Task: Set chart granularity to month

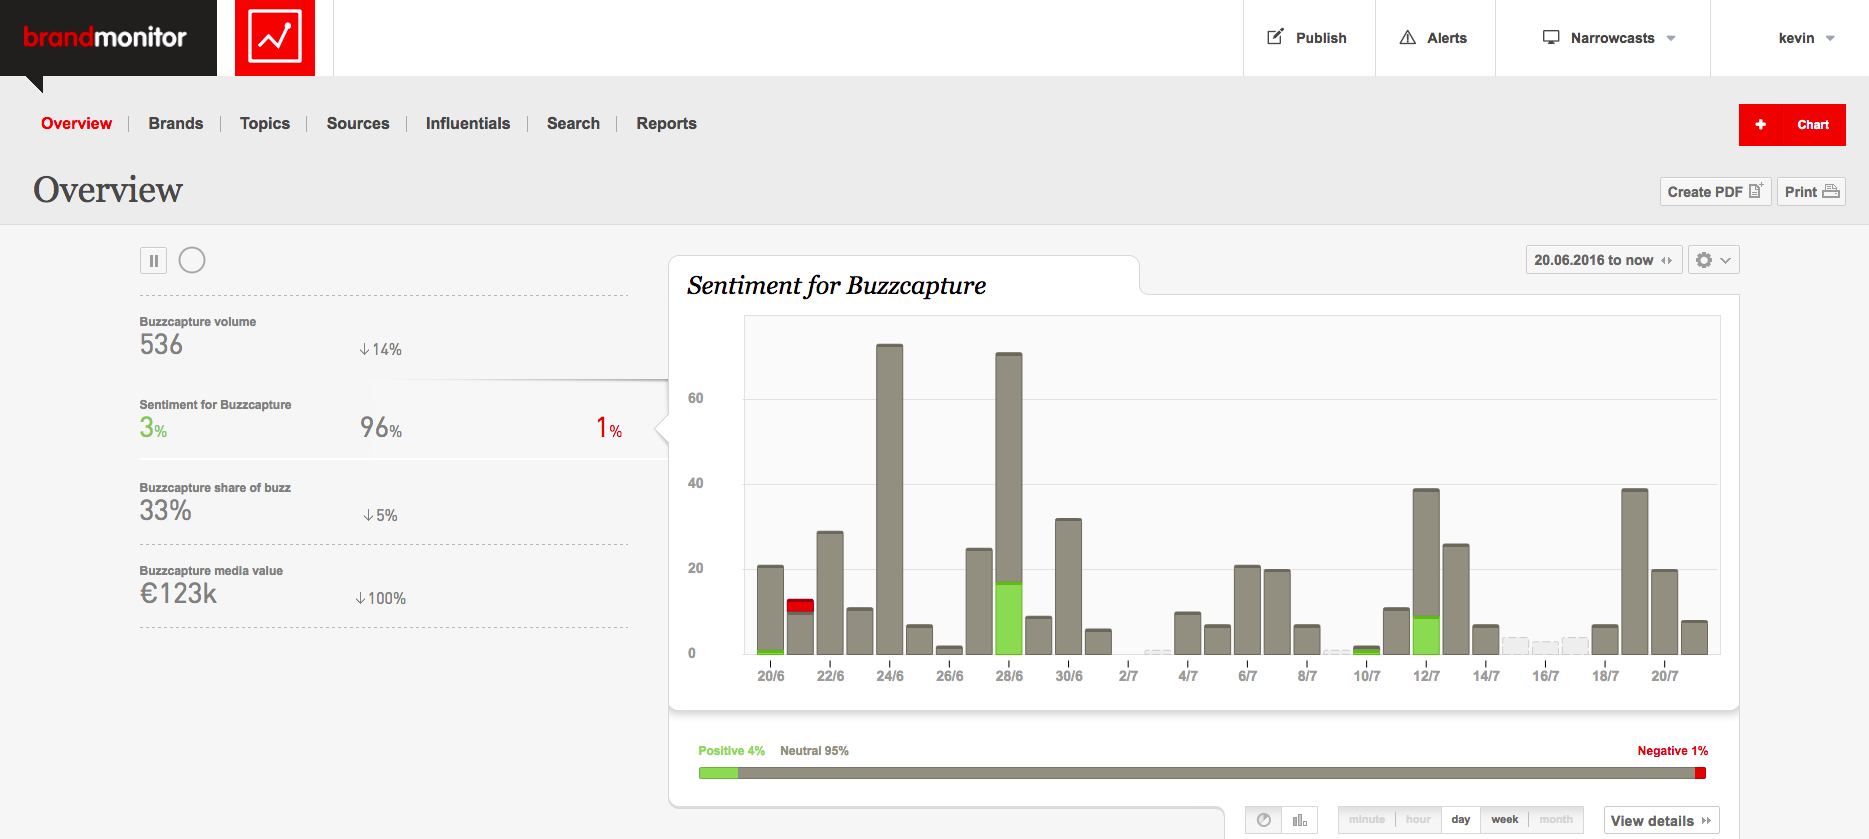Action: (1556, 820)
